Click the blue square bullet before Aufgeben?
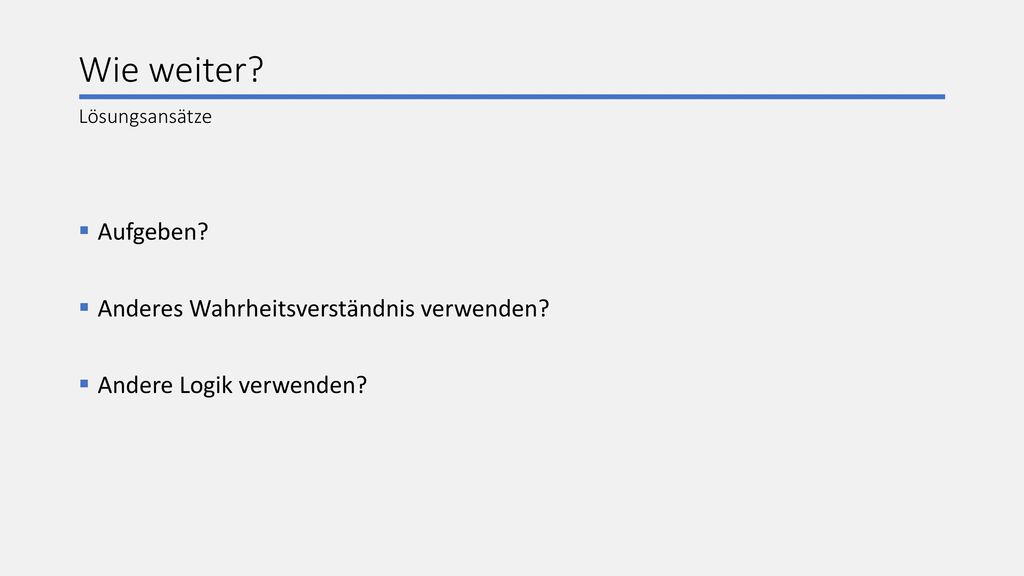Image resolution: width=1024 pixels, height=576 pixels. coord(84,231)
